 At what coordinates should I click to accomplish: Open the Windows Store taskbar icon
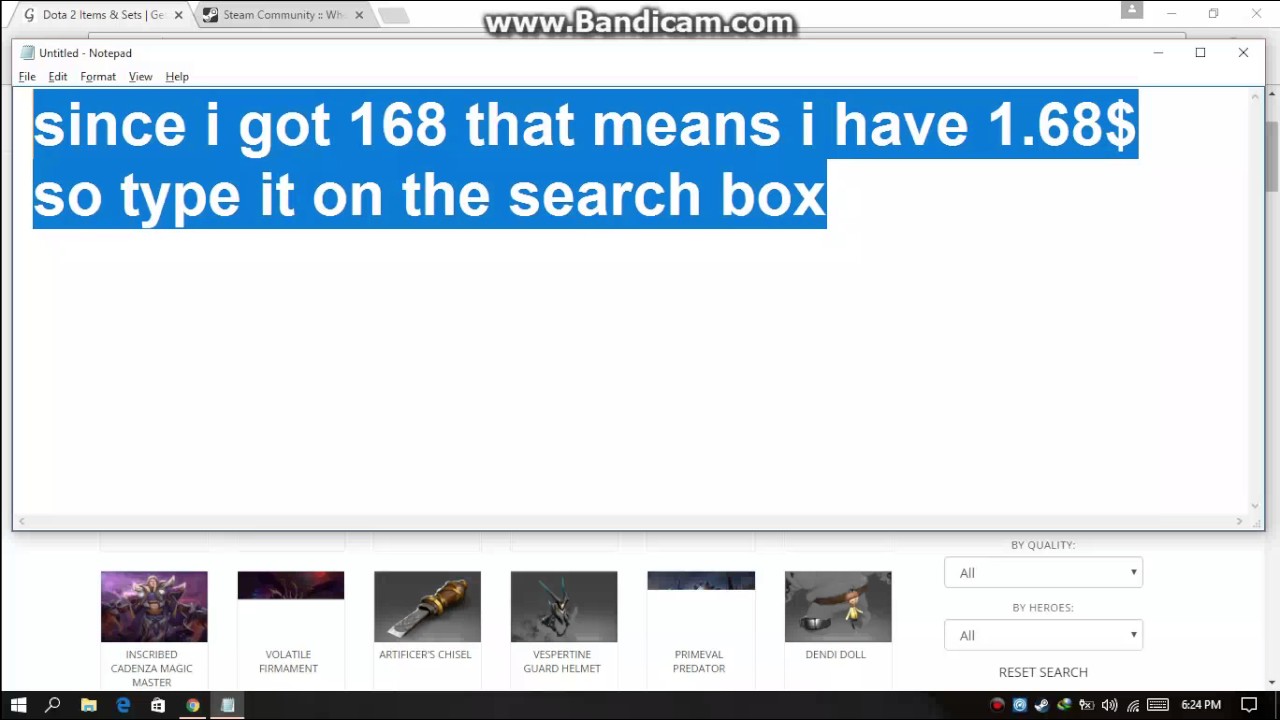coord(158,705)
